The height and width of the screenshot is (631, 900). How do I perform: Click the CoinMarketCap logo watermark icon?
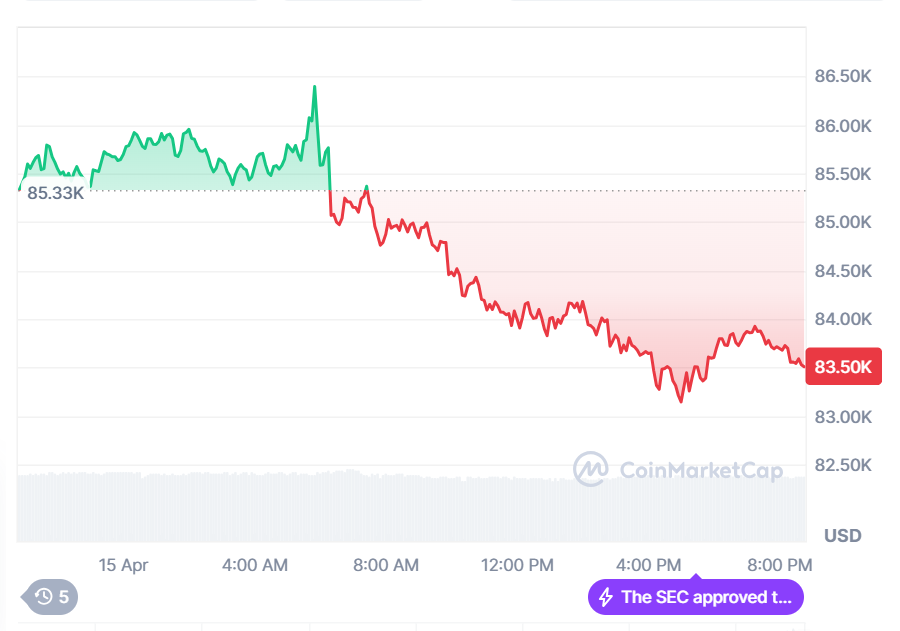pyautogui.click(x=590, y=468)
